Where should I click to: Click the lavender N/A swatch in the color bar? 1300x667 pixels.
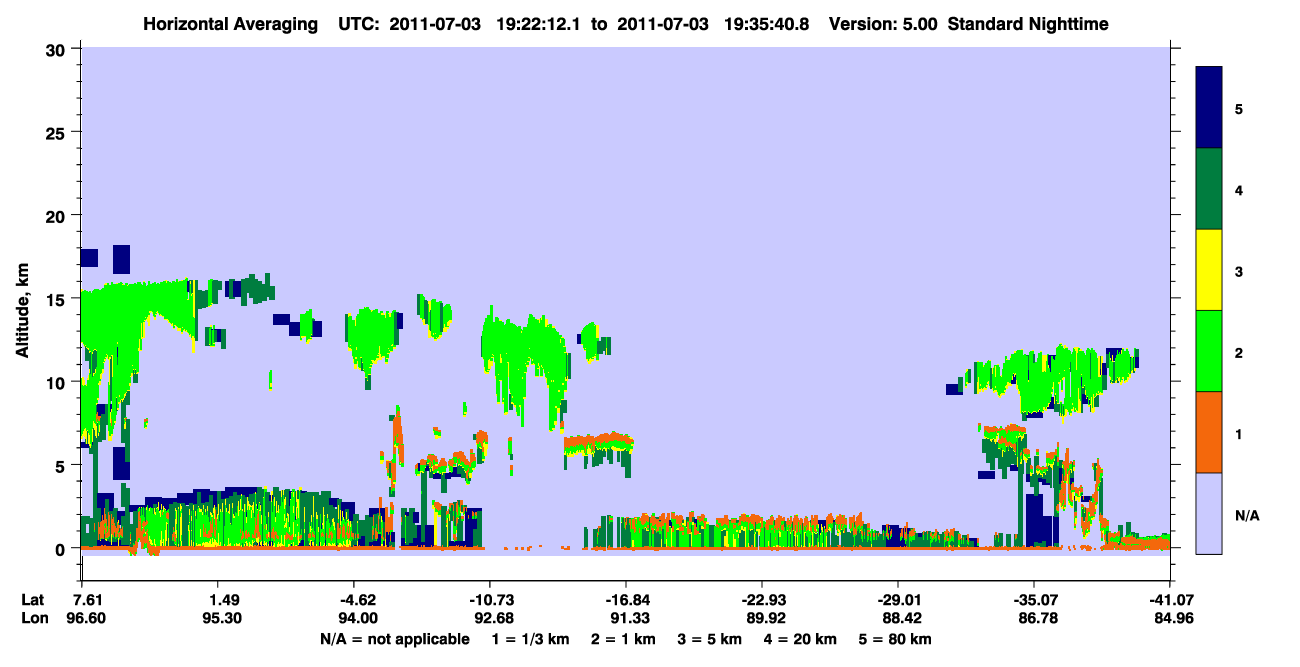point(1209,513)
